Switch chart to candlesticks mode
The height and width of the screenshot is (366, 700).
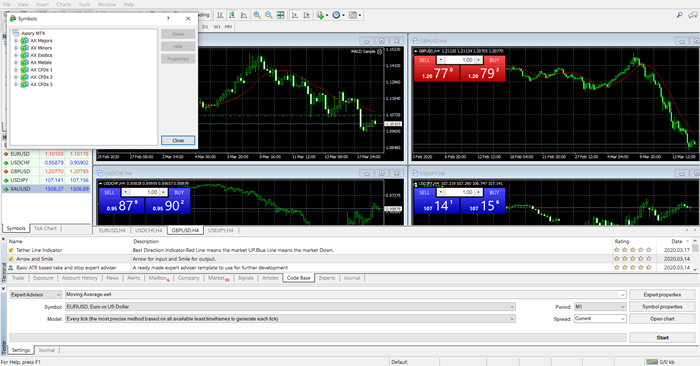pyautogui.click(x=232, y=15)
